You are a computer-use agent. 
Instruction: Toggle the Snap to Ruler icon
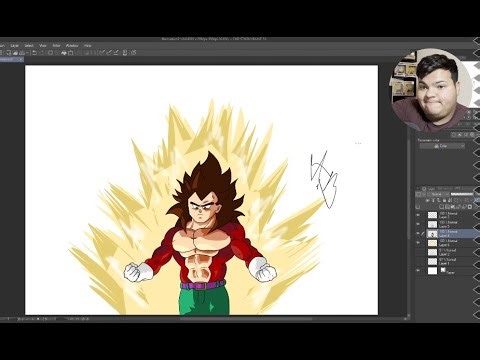[x=102, y=53]
